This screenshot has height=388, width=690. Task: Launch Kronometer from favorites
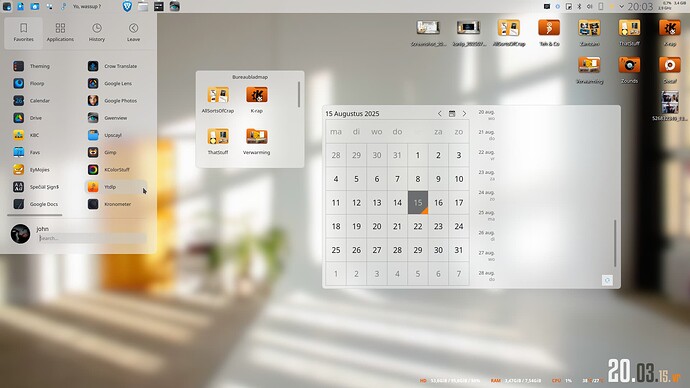pos(115,204)
